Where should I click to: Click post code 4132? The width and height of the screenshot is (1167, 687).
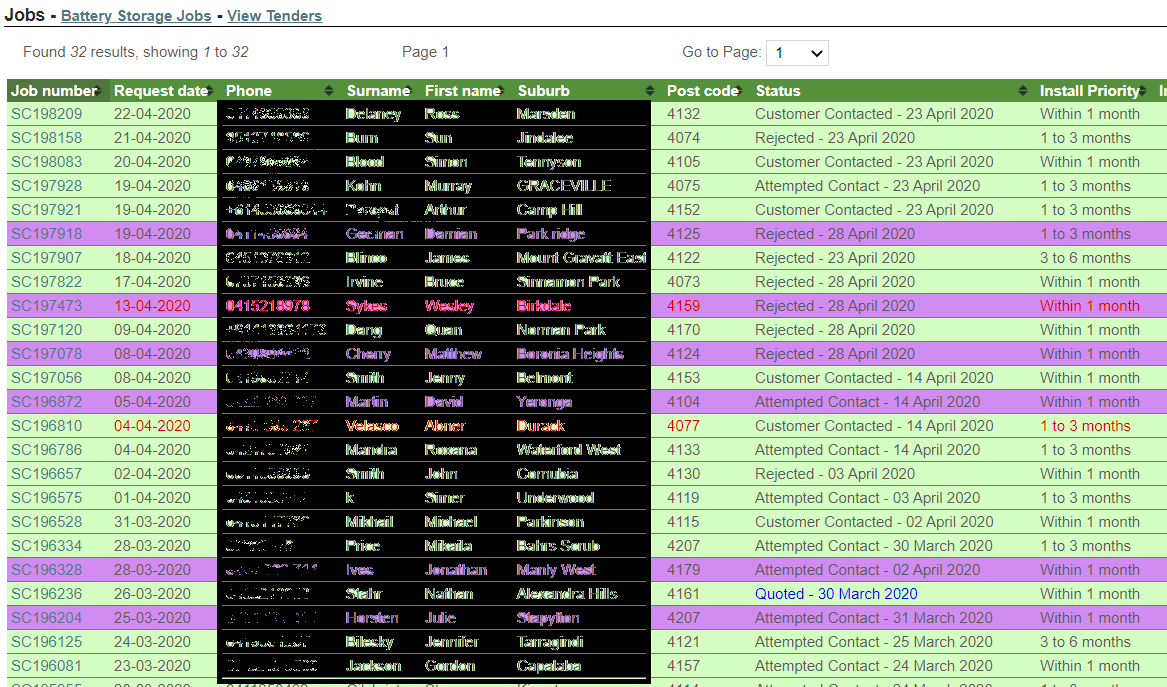[683, 114]
